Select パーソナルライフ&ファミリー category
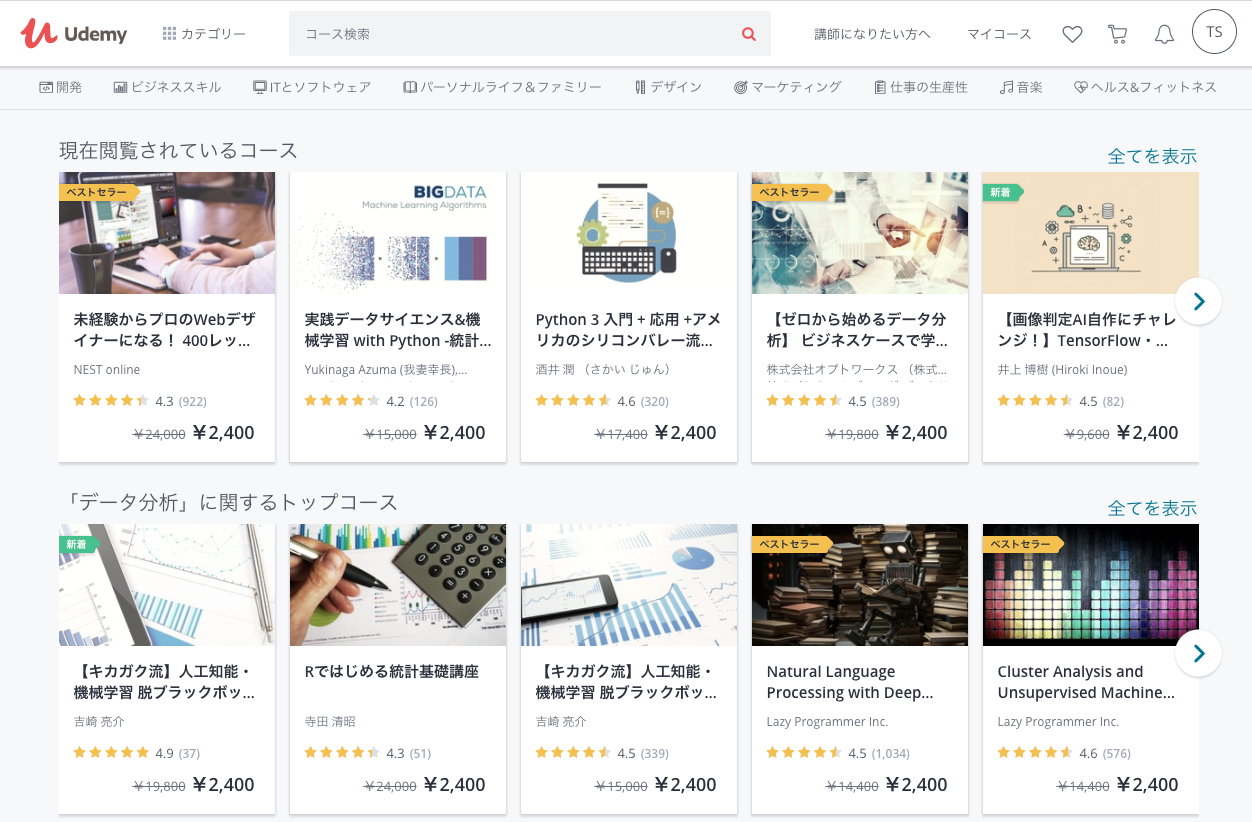The image size is (1252, 822). pyautogui.click(x=502, y=87)
